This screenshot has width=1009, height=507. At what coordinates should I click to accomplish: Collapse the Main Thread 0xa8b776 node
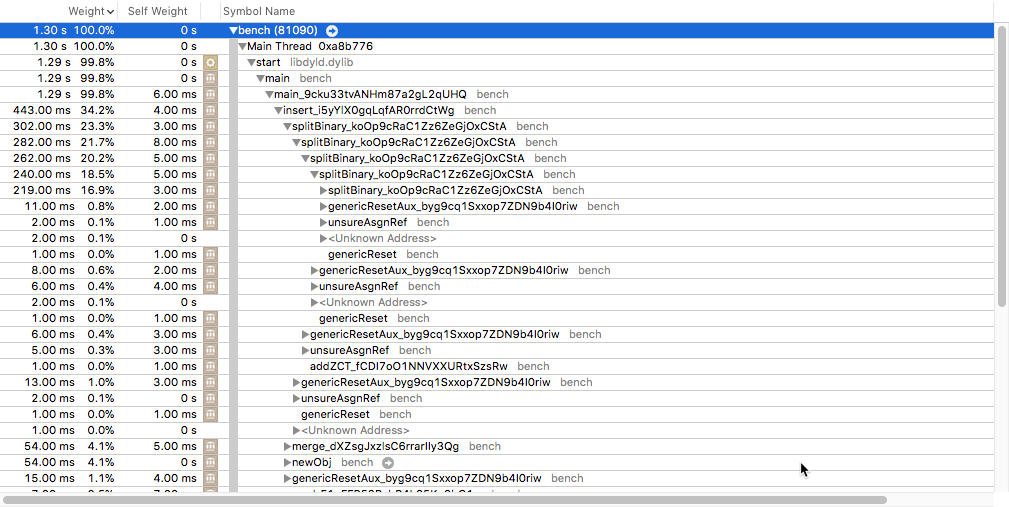[x=242, y=46]
